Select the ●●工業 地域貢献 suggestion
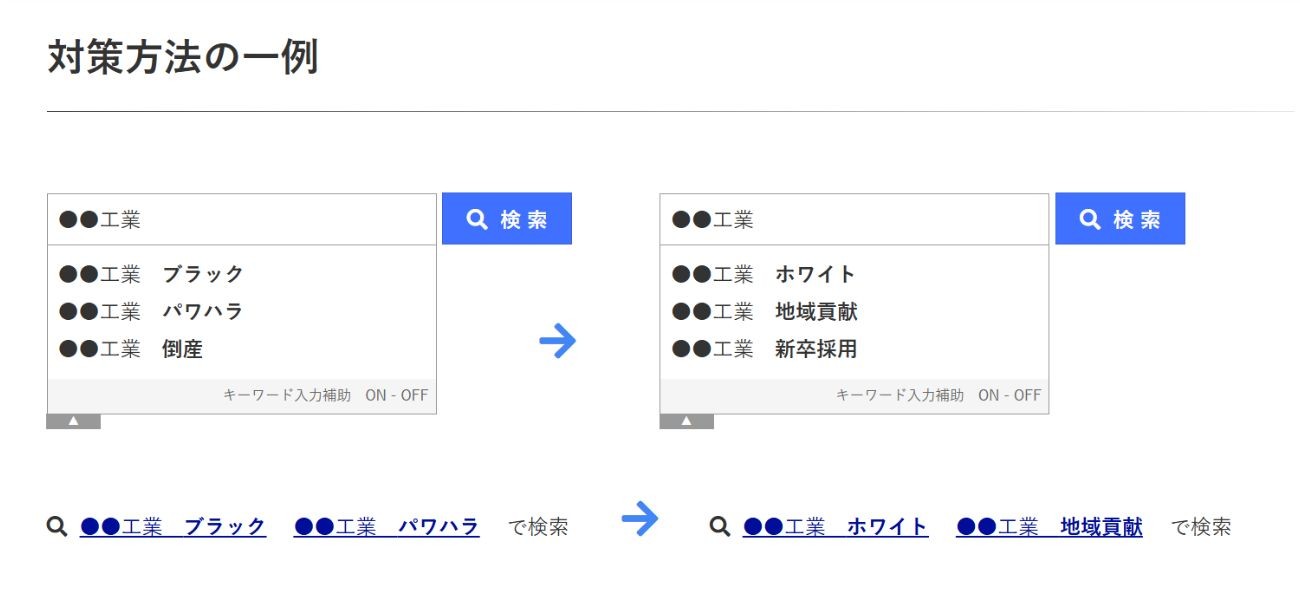Image resolution: width=1300 pixels, height=593 pixels. point(765,311)
